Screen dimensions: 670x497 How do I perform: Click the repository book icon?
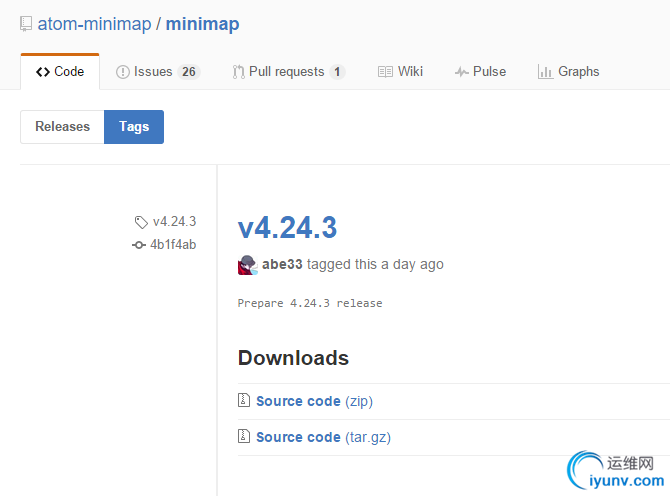pyautogui.click(x=26, y=24)
